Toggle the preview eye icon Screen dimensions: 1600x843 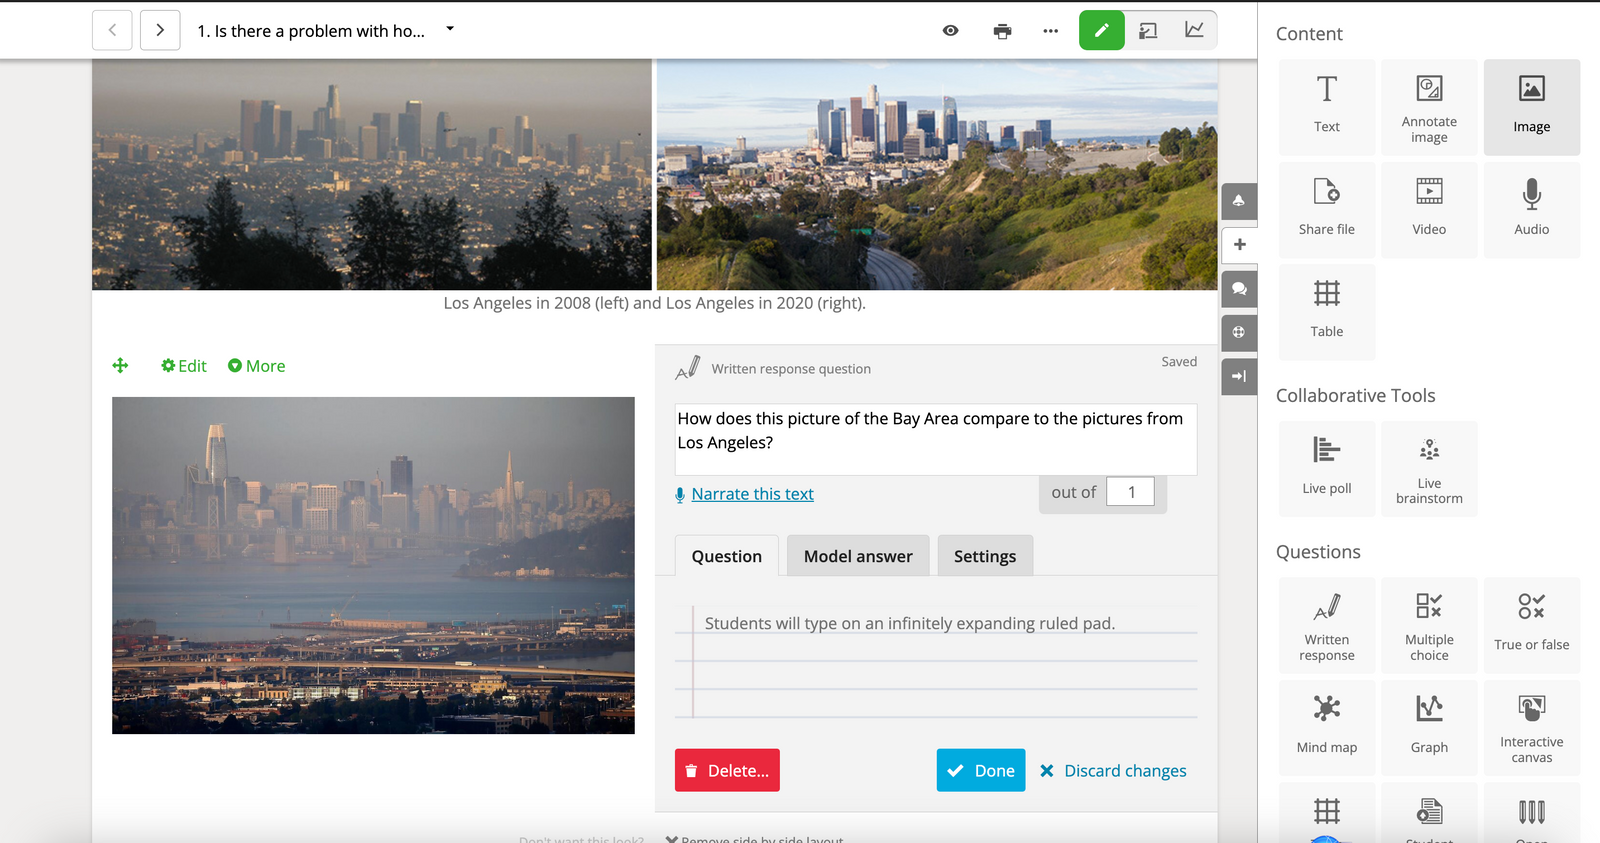(x=950, y=31)
